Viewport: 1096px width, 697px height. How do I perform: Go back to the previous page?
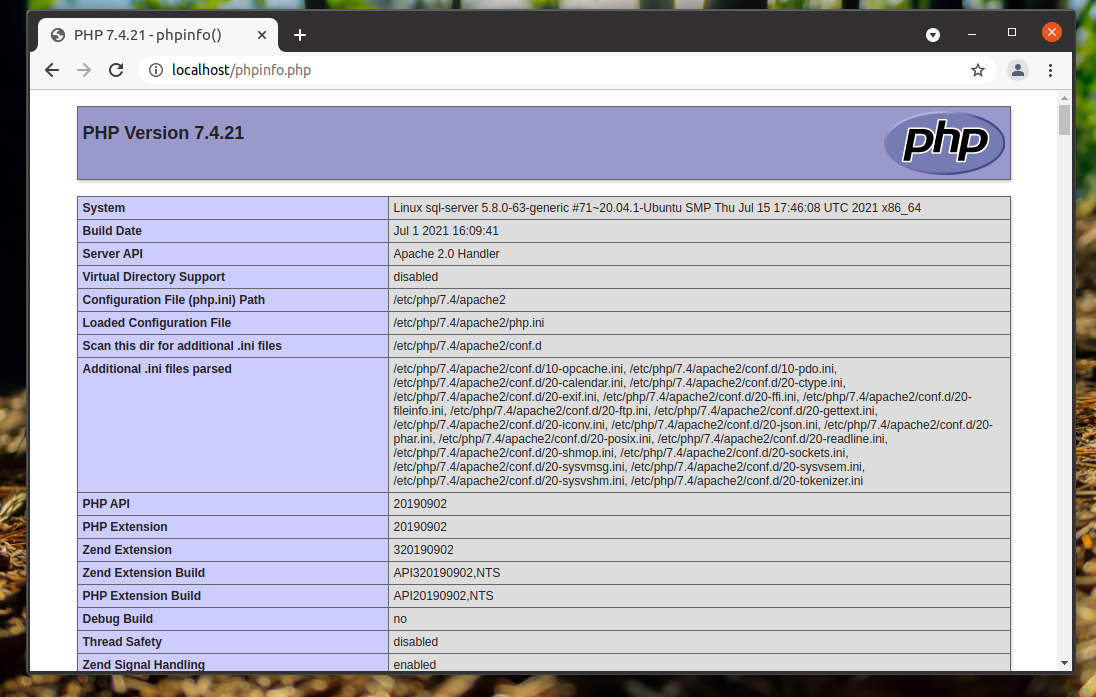tap(52, 70)
